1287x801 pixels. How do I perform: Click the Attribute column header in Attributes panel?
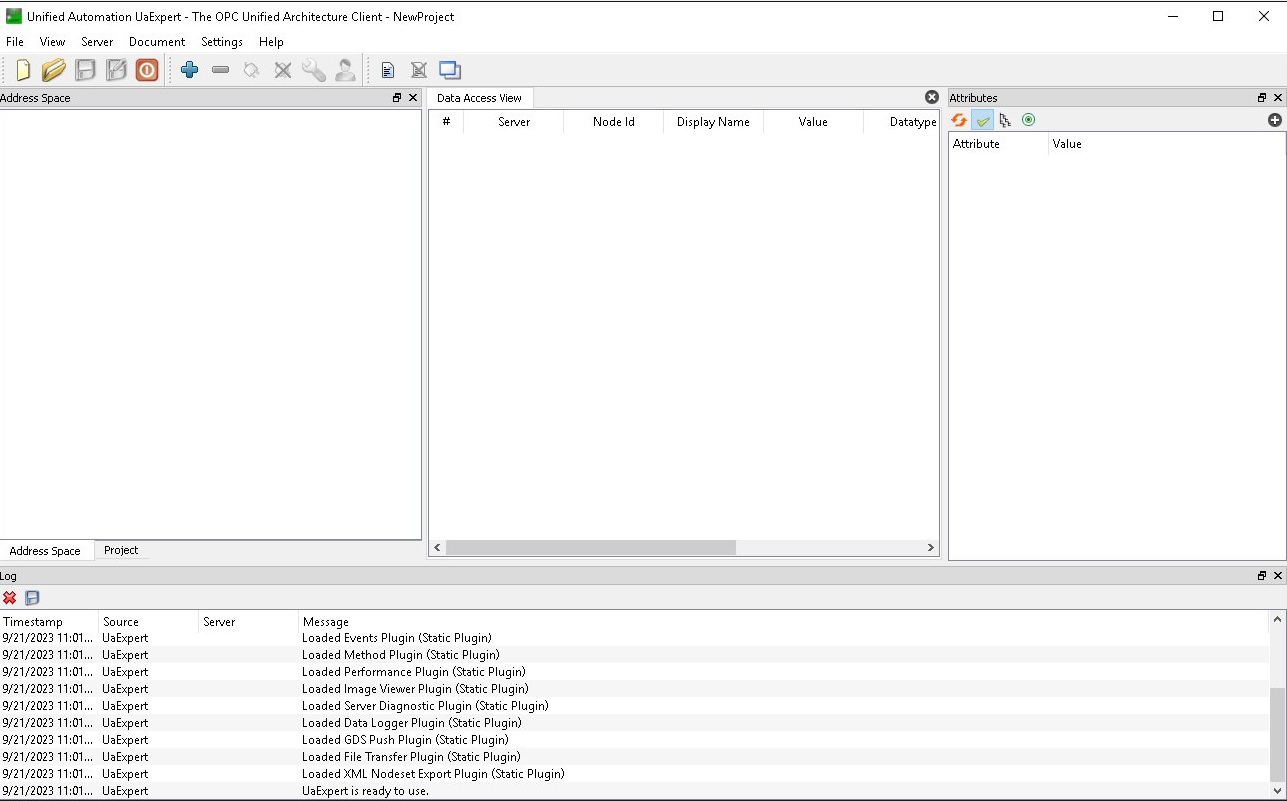click(x=998, y=144)
